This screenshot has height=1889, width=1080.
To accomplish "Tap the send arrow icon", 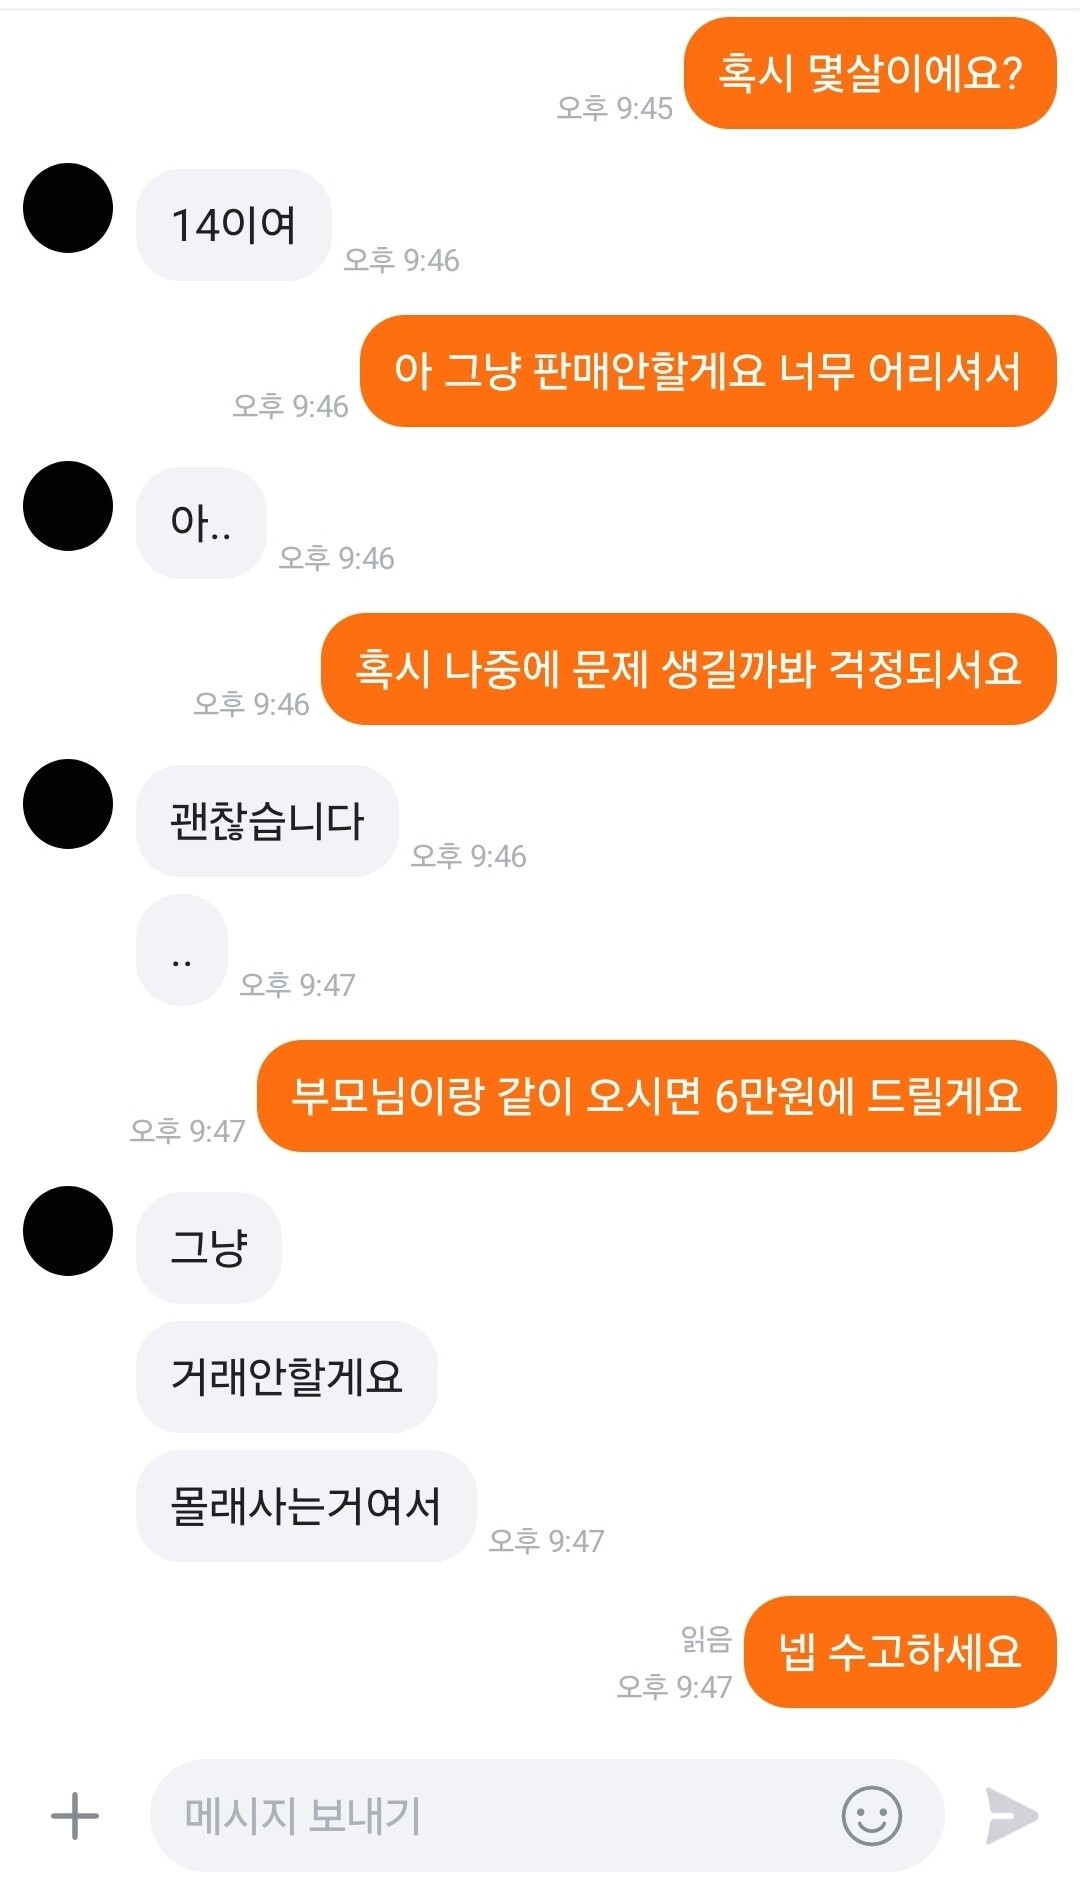I will point(1011,1815).
